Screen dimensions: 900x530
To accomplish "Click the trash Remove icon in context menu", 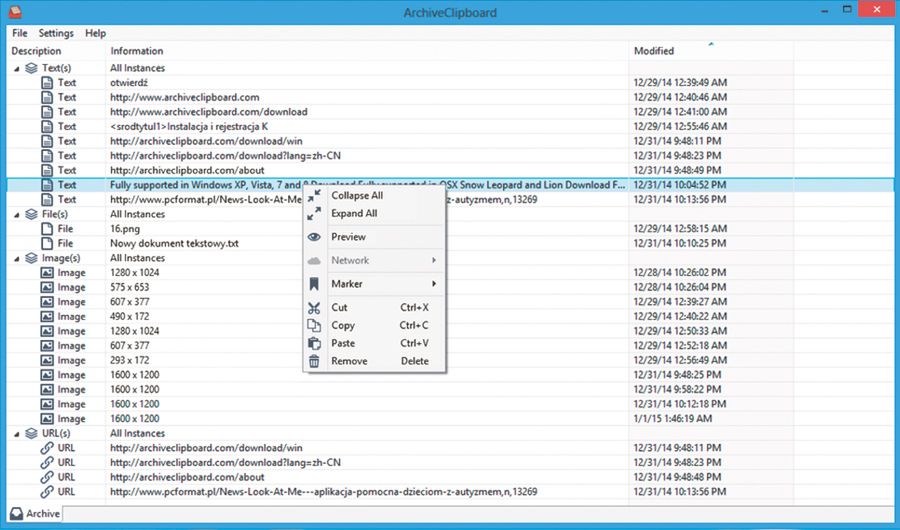I will click(314, 361).
